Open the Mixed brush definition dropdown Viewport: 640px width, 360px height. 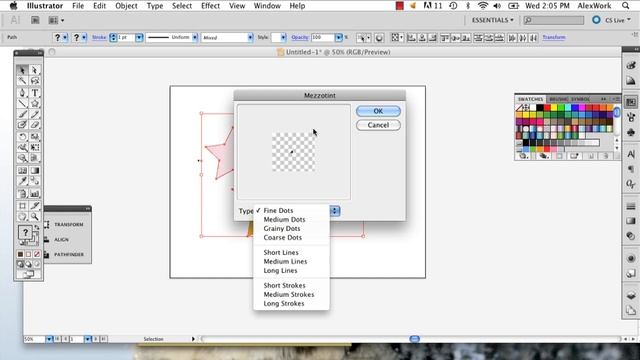pyautogui.click(x=250, y=38)
